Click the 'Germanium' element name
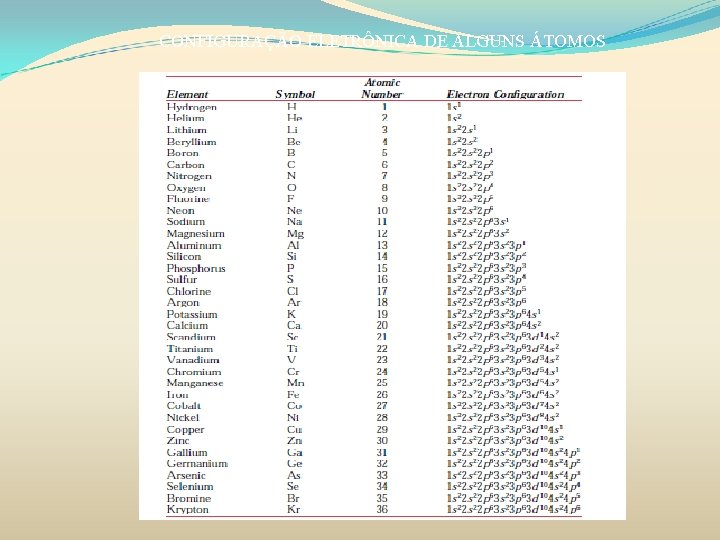The image size is (720, 540). click(x=197, y=463)
